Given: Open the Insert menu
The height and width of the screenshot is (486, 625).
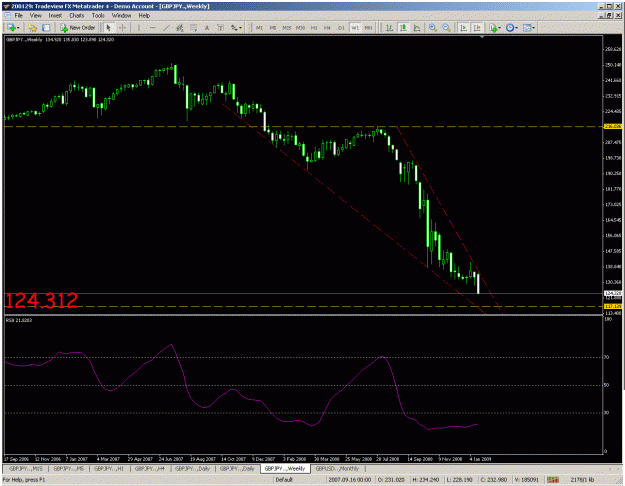Looking at the screenshot, I should 55,16.
